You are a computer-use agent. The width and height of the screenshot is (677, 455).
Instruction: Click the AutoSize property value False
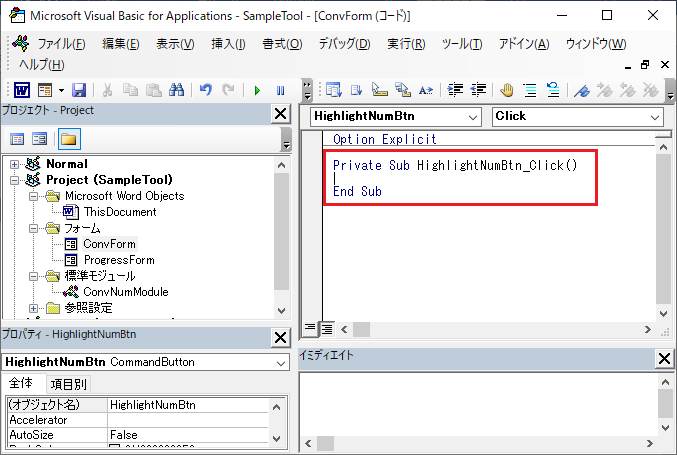click(188, 435)
